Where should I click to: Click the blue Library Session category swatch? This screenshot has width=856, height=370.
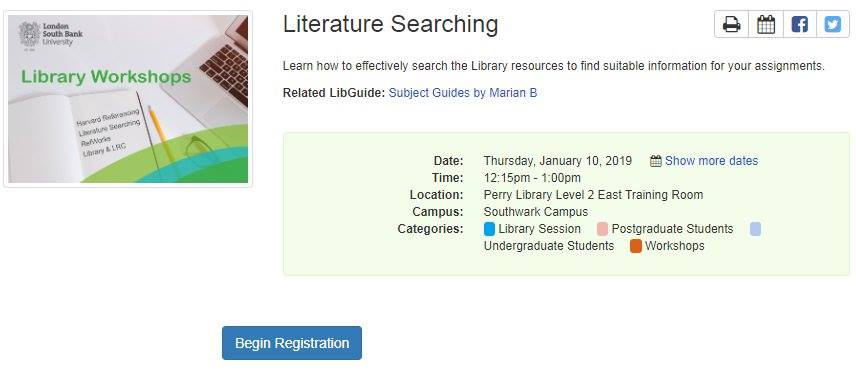489,229
